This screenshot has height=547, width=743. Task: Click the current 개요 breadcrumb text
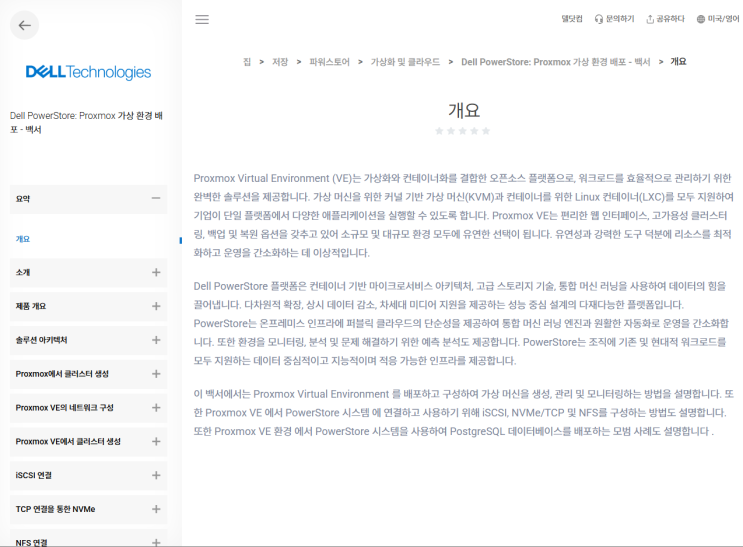678,62
